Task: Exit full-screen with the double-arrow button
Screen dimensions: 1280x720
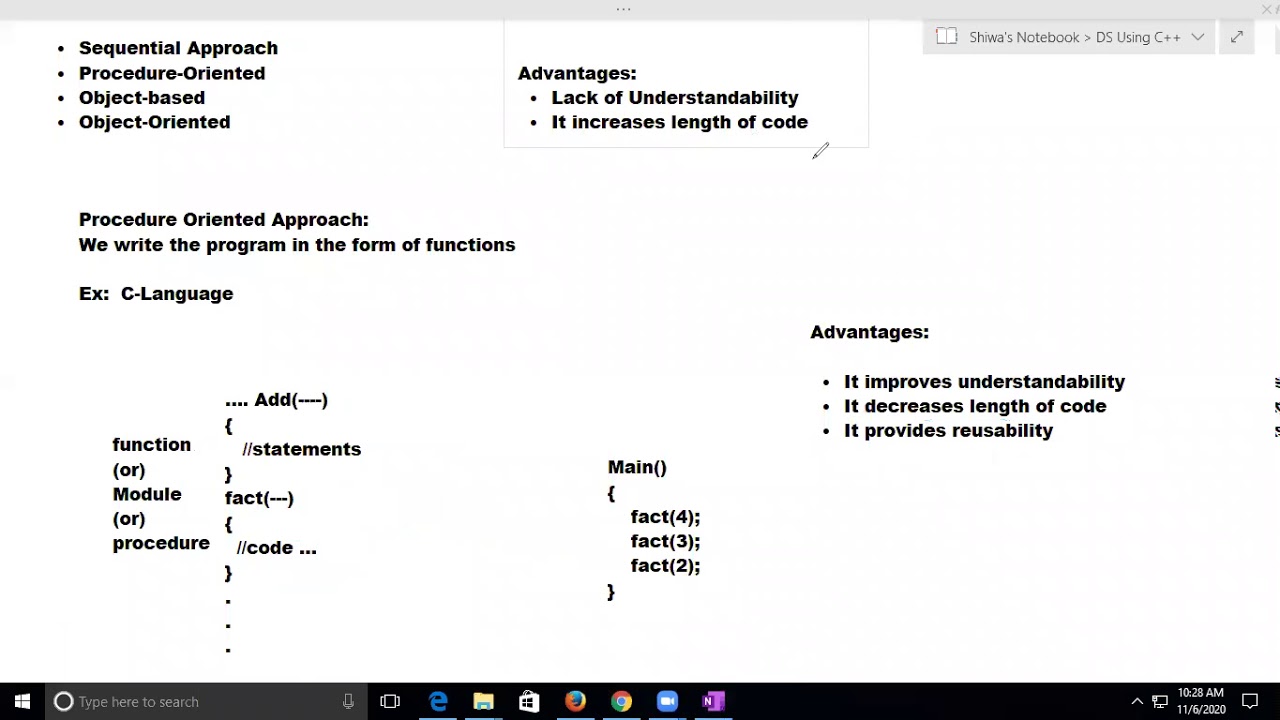Action: 1237,37
